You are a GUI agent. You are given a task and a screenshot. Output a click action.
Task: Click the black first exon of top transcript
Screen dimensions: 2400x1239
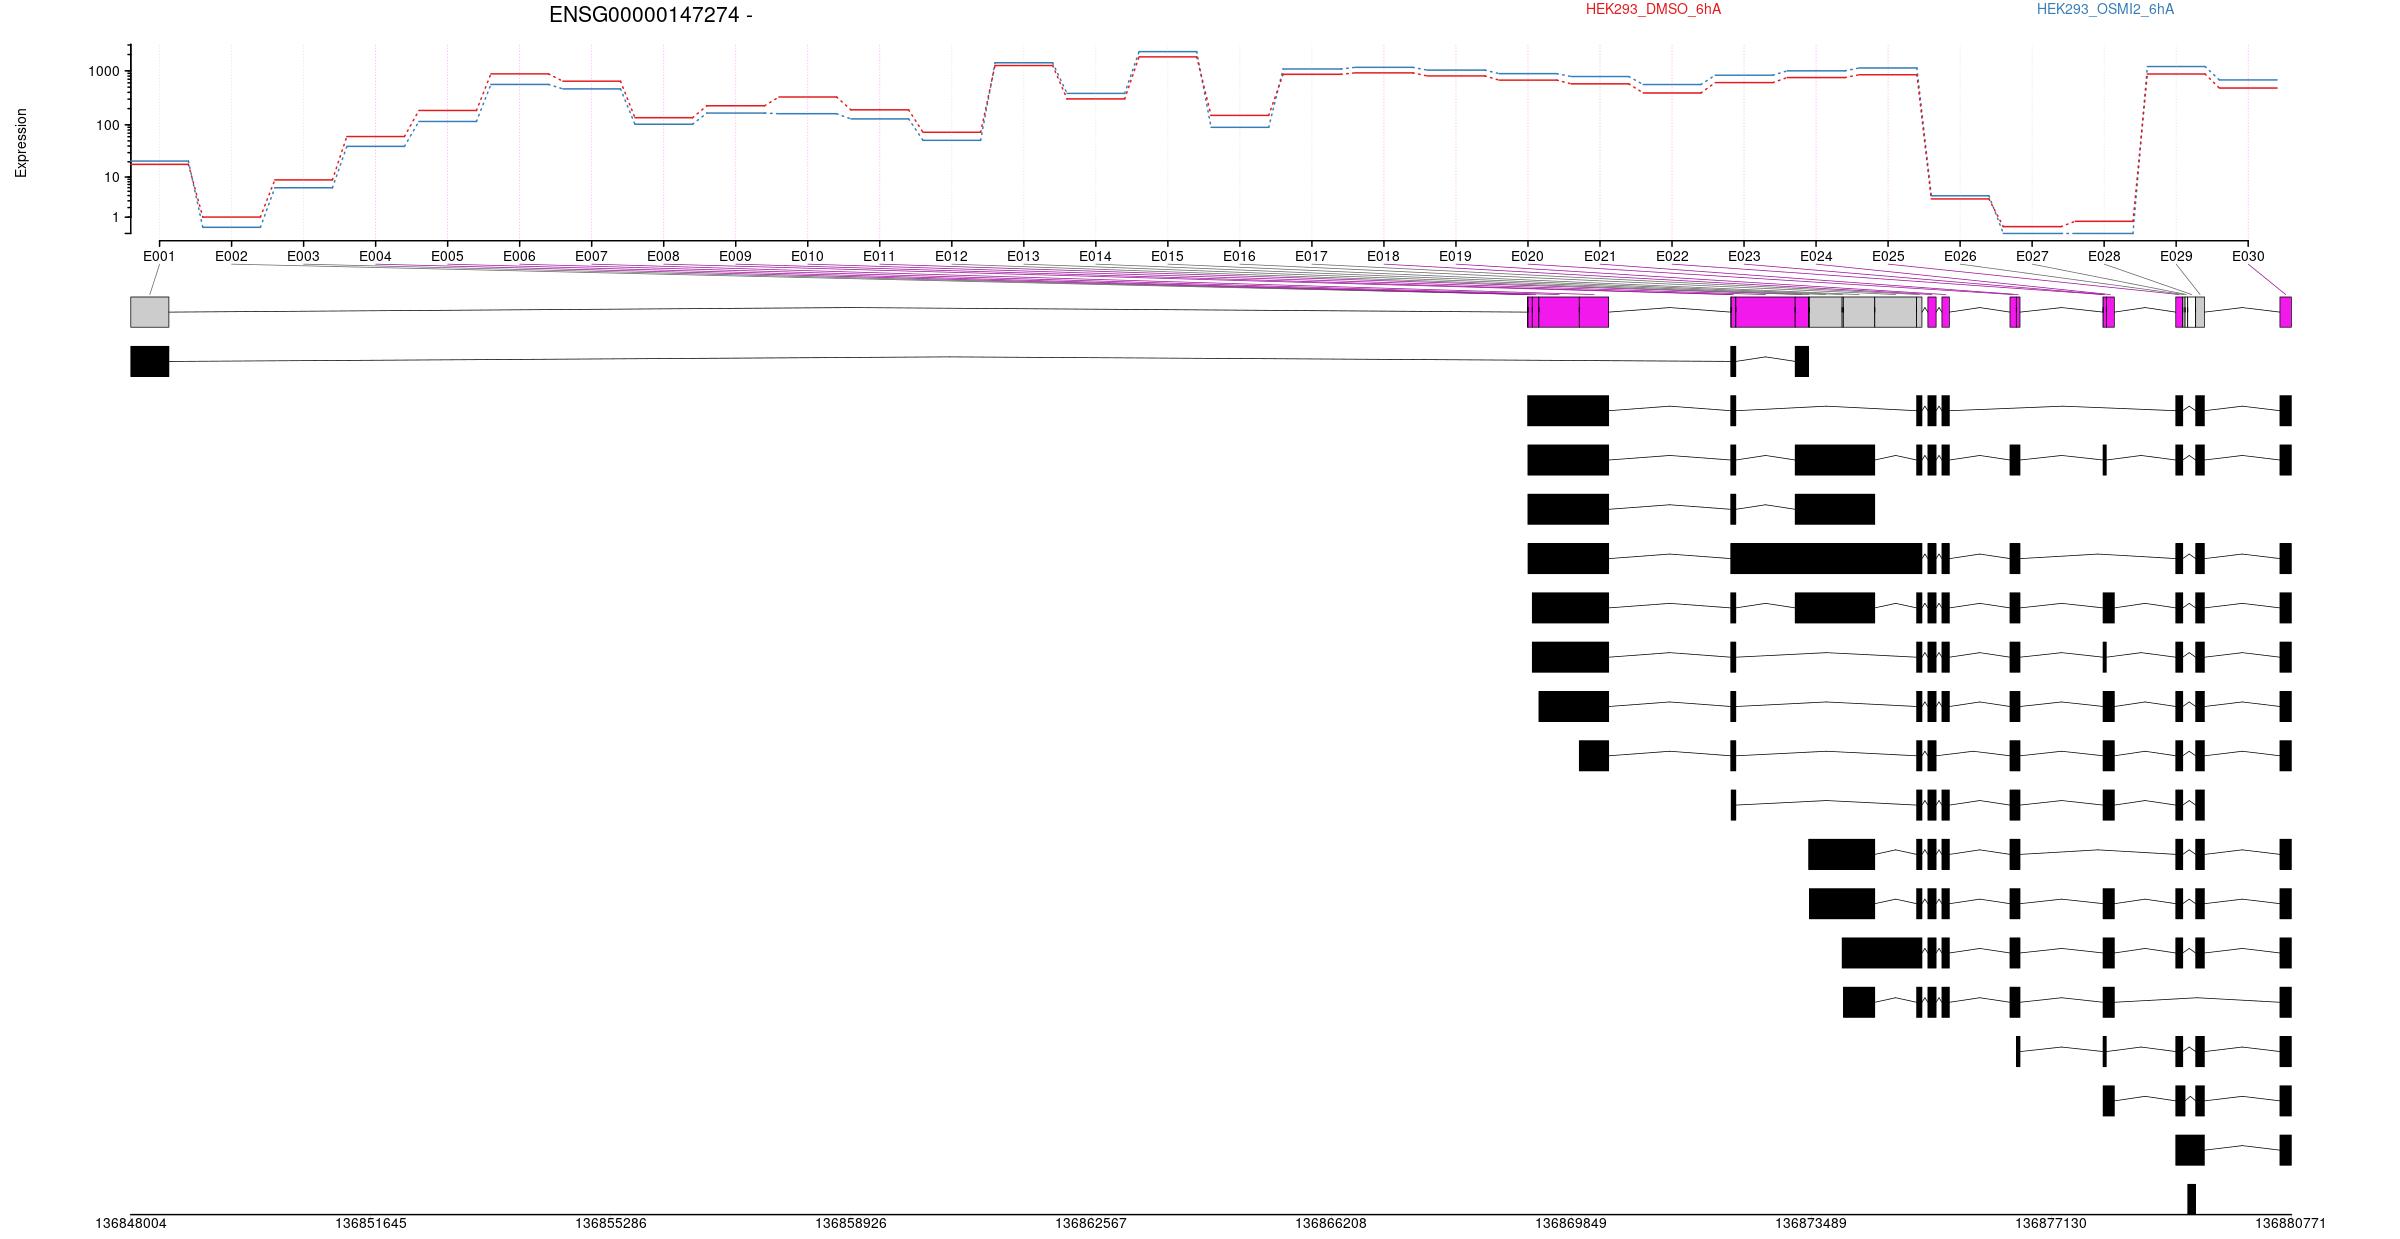(x=150, y=361)
